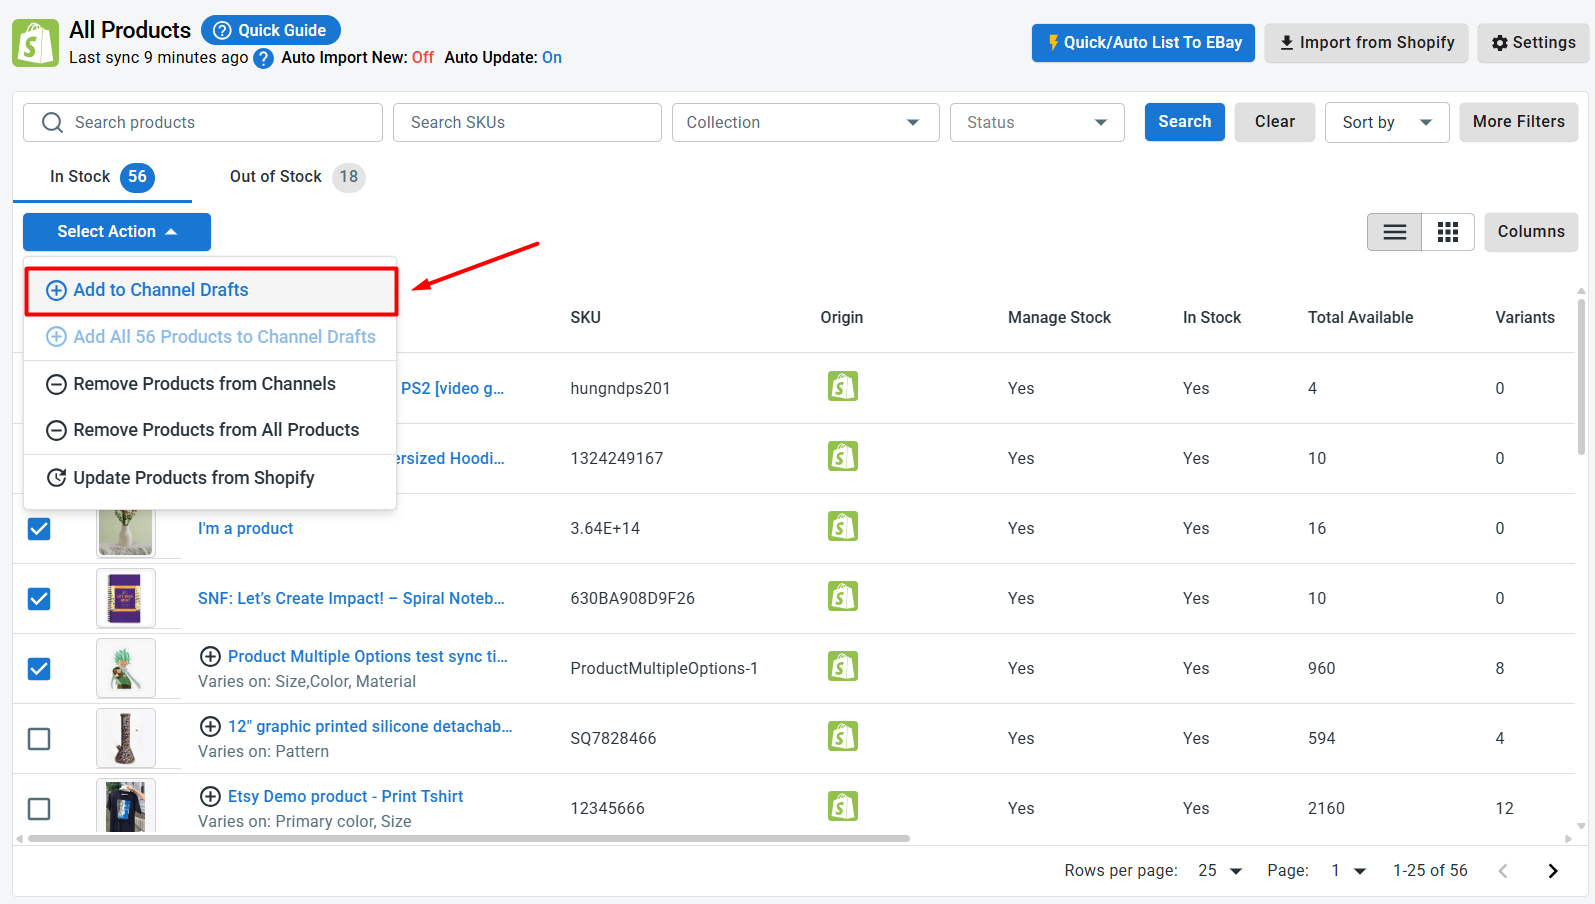Click Shopify origin icon for 3.64E+14 row

point(843,527)
